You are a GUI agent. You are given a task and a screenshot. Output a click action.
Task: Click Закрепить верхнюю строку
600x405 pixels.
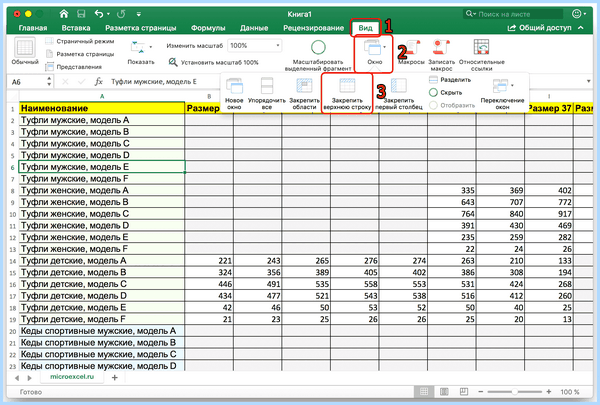pyautogui.click(x=347, y=94)
